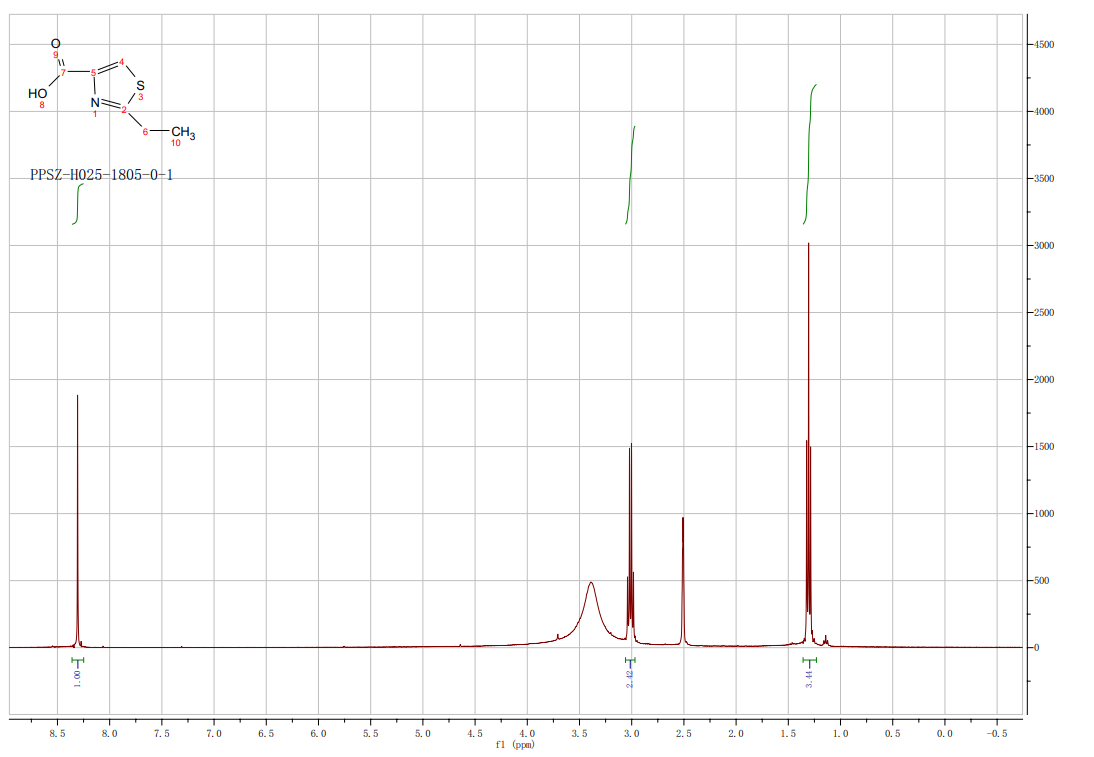Click the green integral curve above 1.3 ppm

tap(809, 150)
